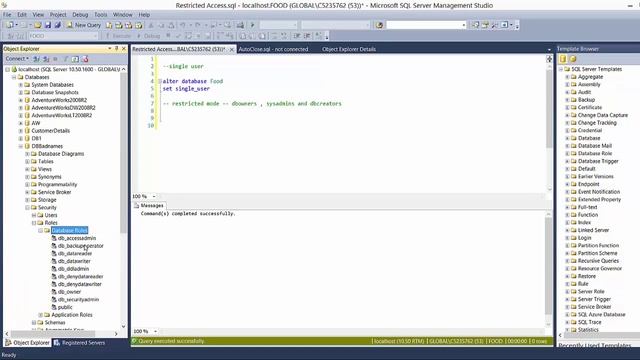Image resolution: width=640 pixels, height=360 pixels.
Task: Open the Connect menu in Object Explorer
Action: point(17,59)
